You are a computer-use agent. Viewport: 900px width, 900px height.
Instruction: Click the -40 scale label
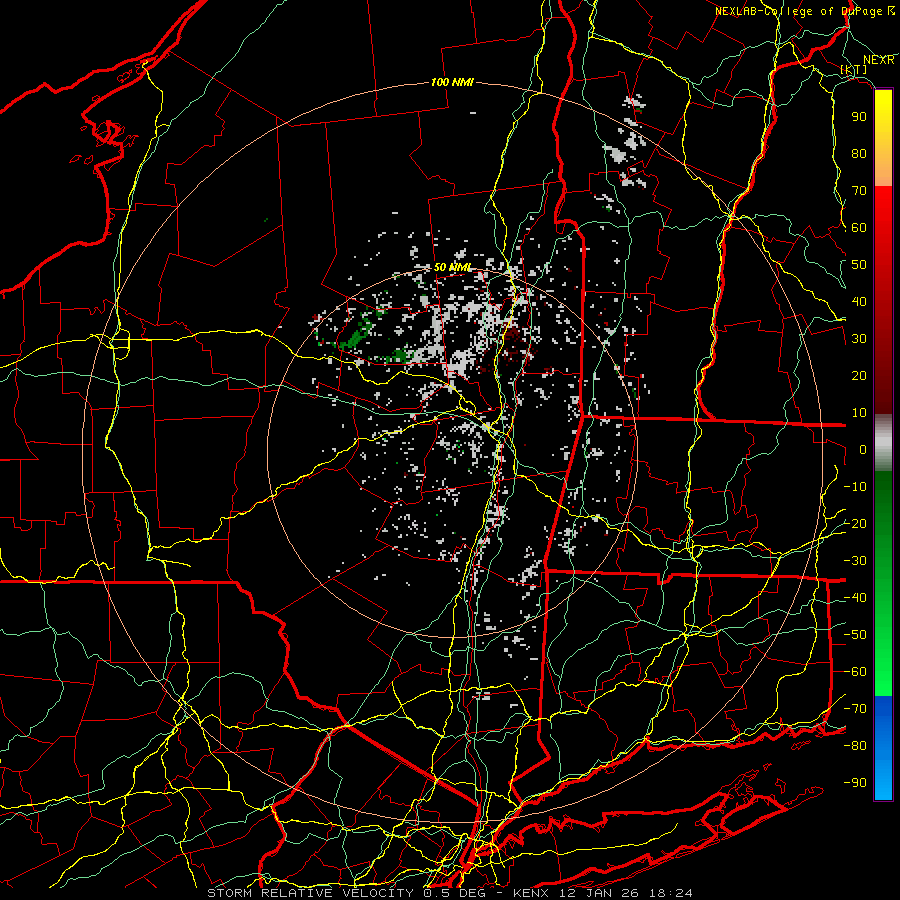click(x=855, y=598)
